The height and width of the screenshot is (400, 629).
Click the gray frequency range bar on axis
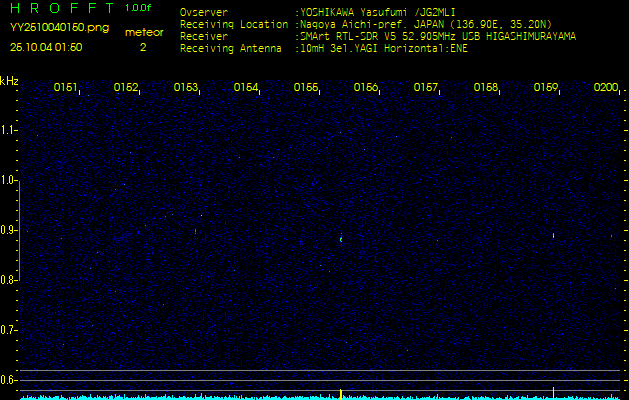pos(19,231)
